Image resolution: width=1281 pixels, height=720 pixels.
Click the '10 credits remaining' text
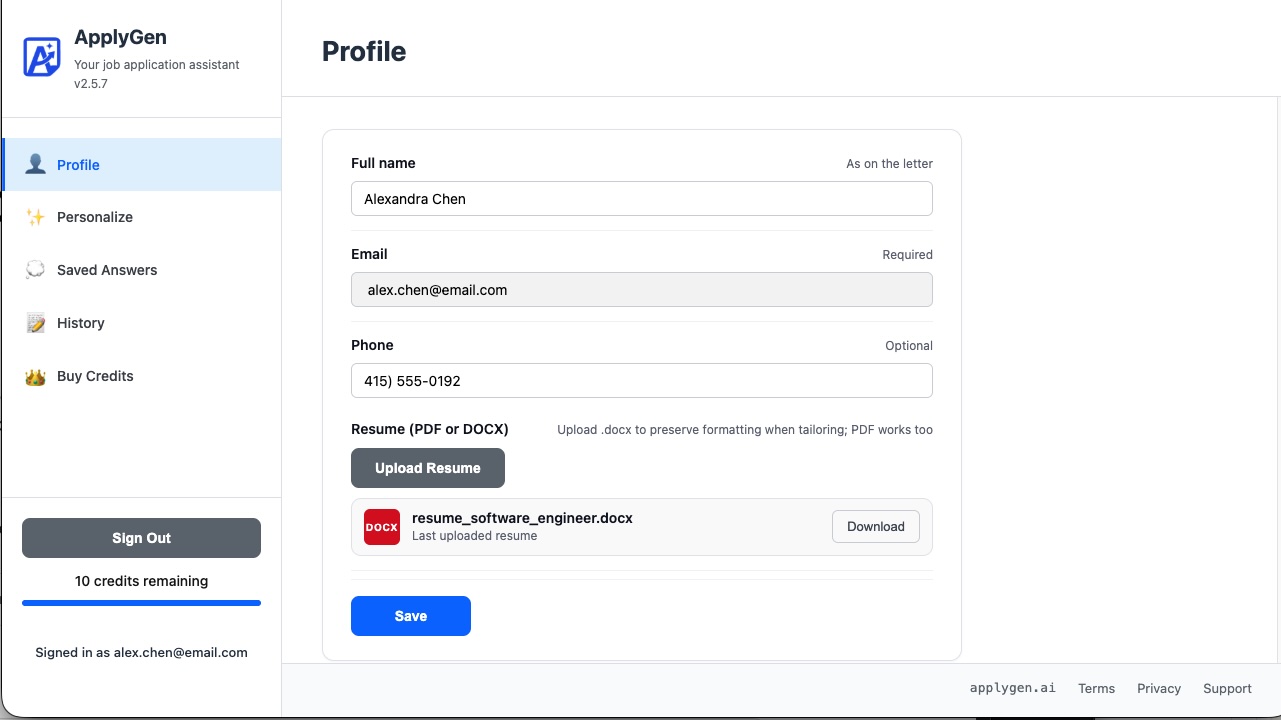[142, 581]
